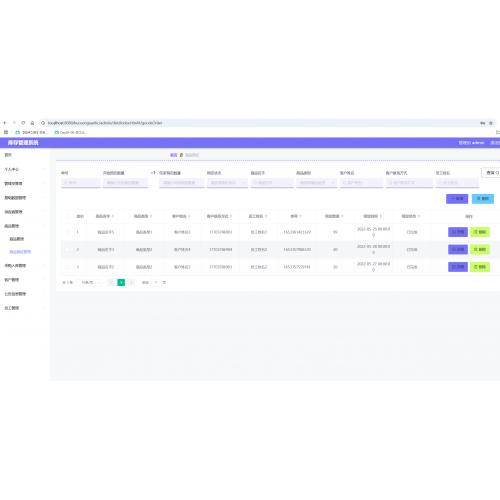
Task: Click the first filter input field
Action: coord(81,183)
